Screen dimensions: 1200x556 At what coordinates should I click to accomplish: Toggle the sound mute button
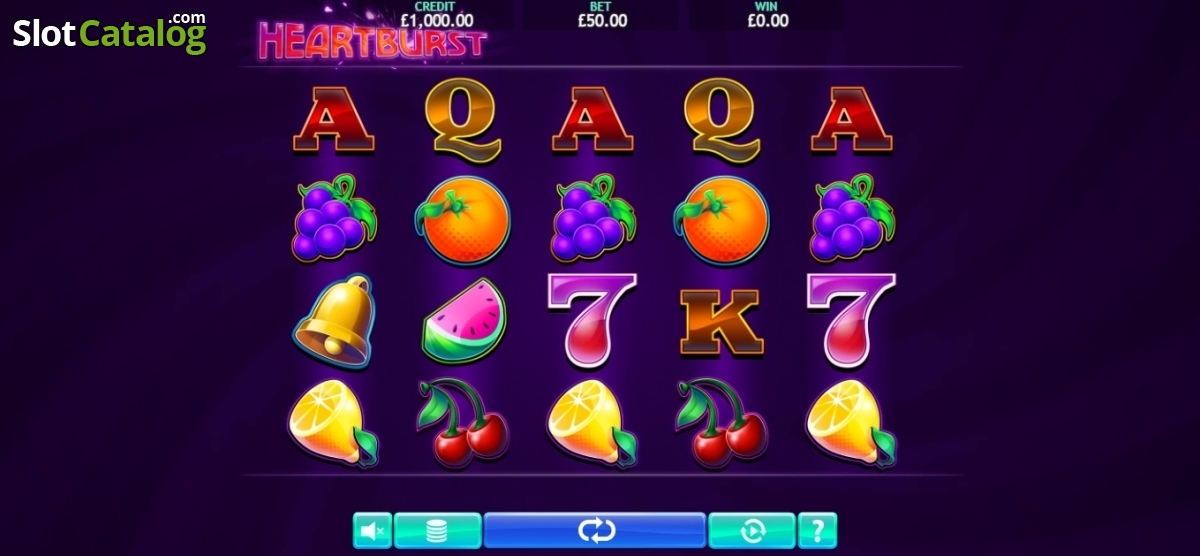click(372, 530)
